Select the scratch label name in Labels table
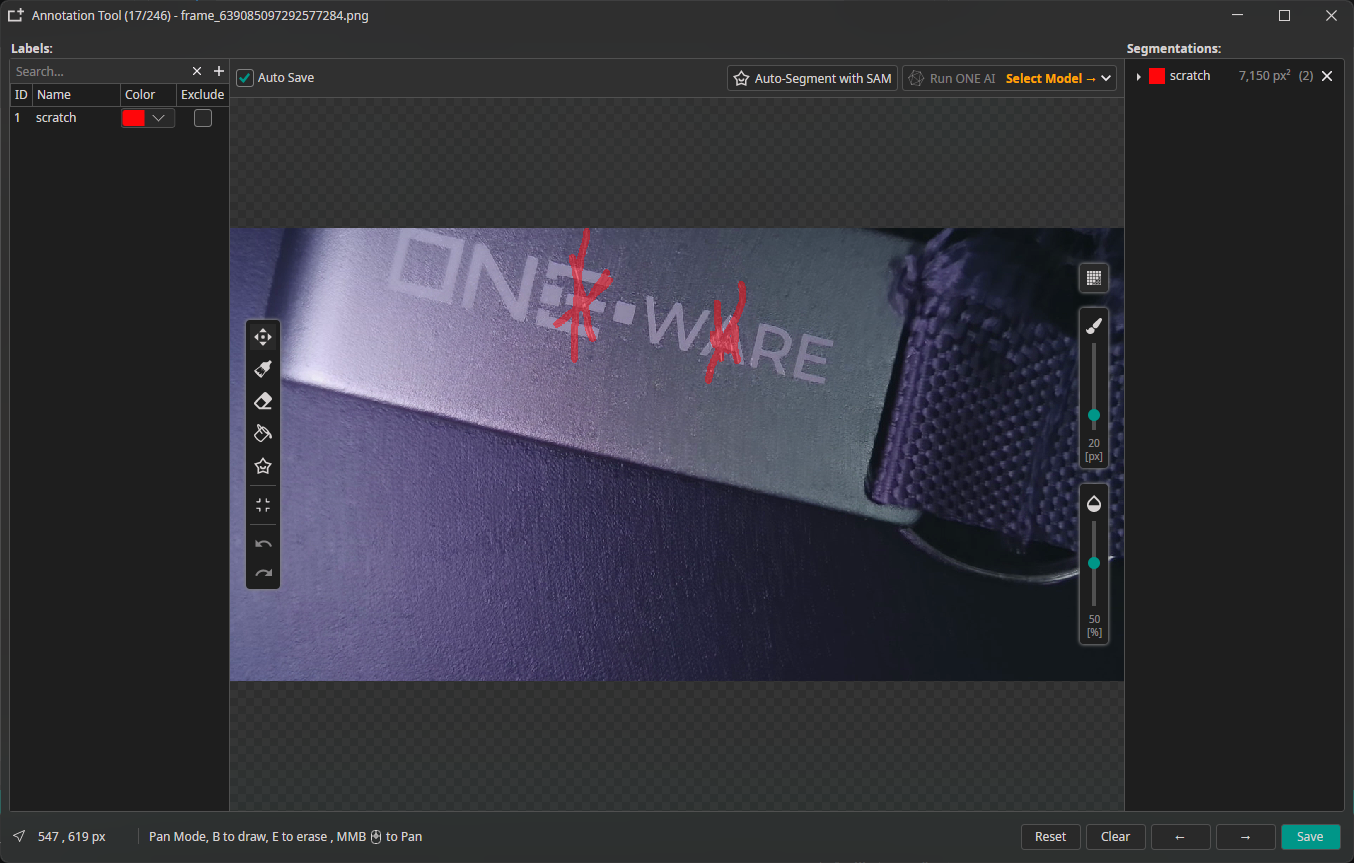The width and height of the screenshot is (1354, 863). (56, 118)
